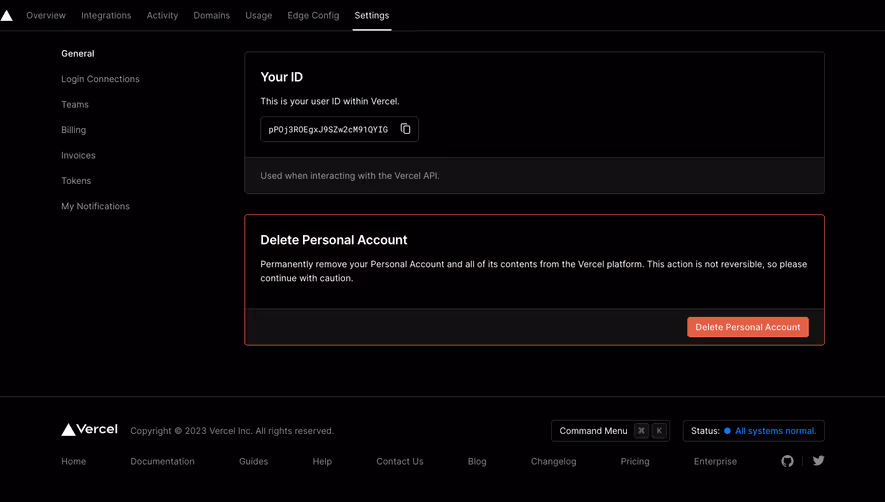Click the K key badge in Command Menu
This screenshot has width=885, height=502.
659,430
